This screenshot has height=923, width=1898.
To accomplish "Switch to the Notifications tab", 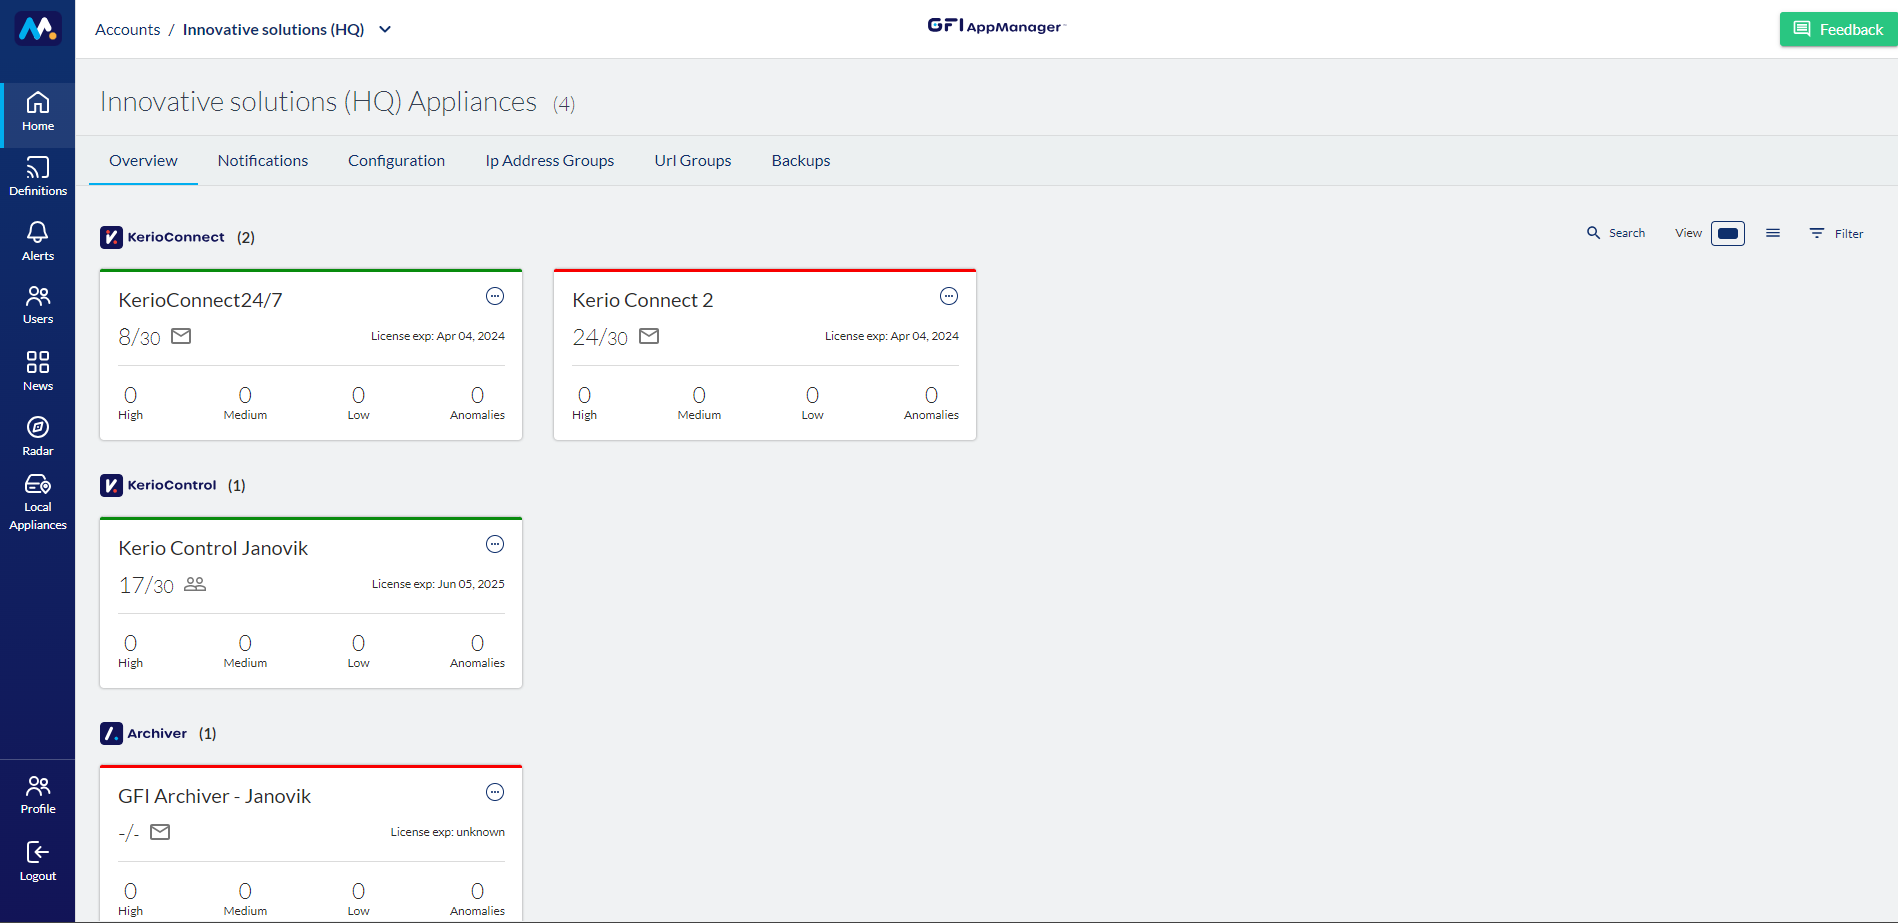I will [x=263, y=161].
